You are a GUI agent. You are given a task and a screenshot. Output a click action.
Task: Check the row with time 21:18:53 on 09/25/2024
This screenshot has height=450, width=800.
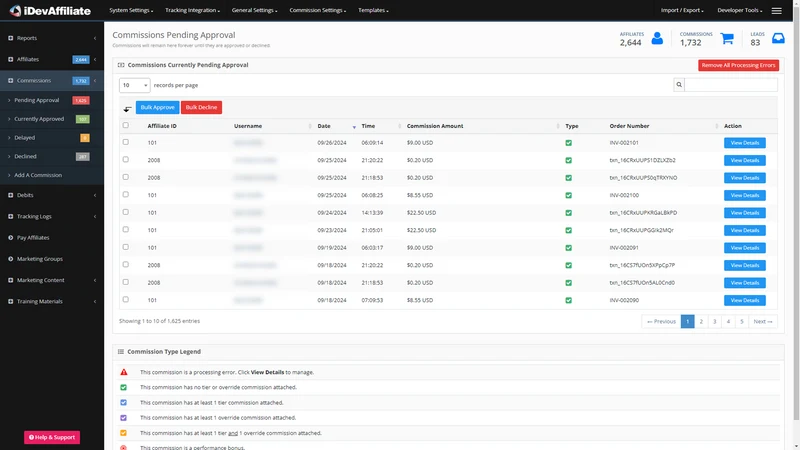[126, 177]
